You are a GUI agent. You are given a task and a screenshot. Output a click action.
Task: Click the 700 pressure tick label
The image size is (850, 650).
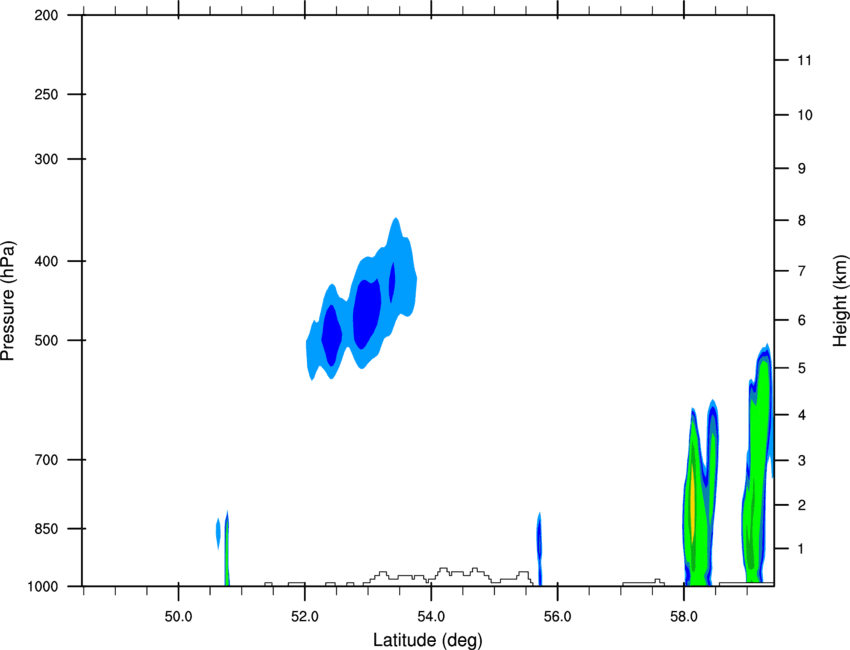click(x=46, y=460)
